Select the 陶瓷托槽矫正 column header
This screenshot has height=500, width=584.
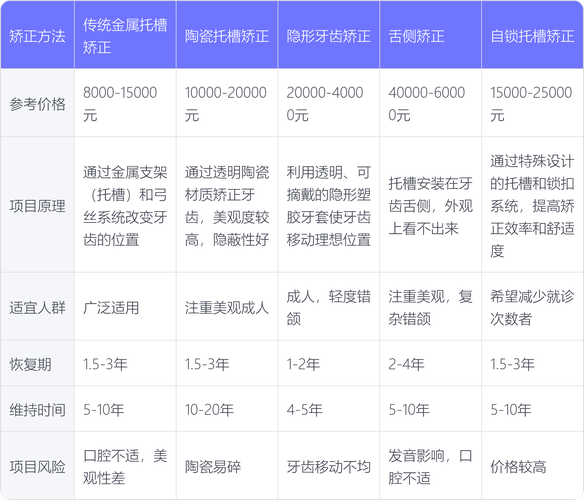[227, 36]
